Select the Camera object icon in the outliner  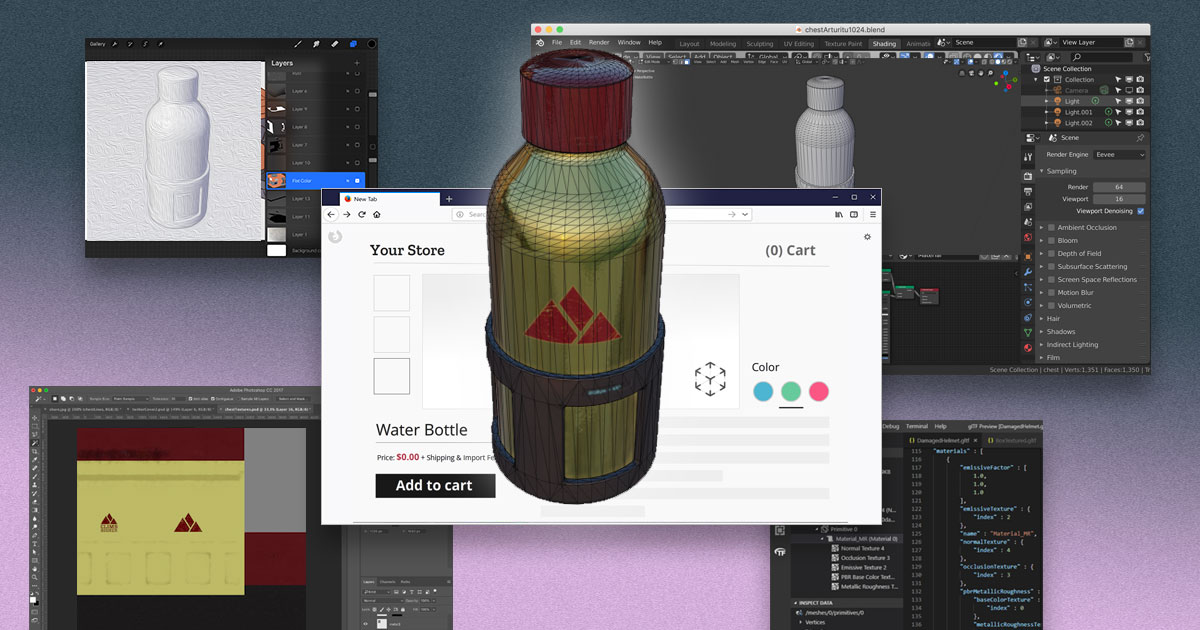tap(1057, 89)
